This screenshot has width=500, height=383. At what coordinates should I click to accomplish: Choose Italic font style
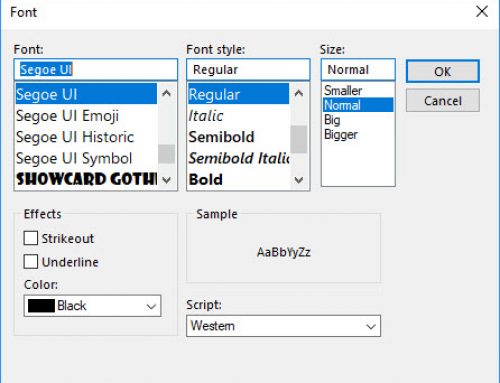click(x=238, y=116)
